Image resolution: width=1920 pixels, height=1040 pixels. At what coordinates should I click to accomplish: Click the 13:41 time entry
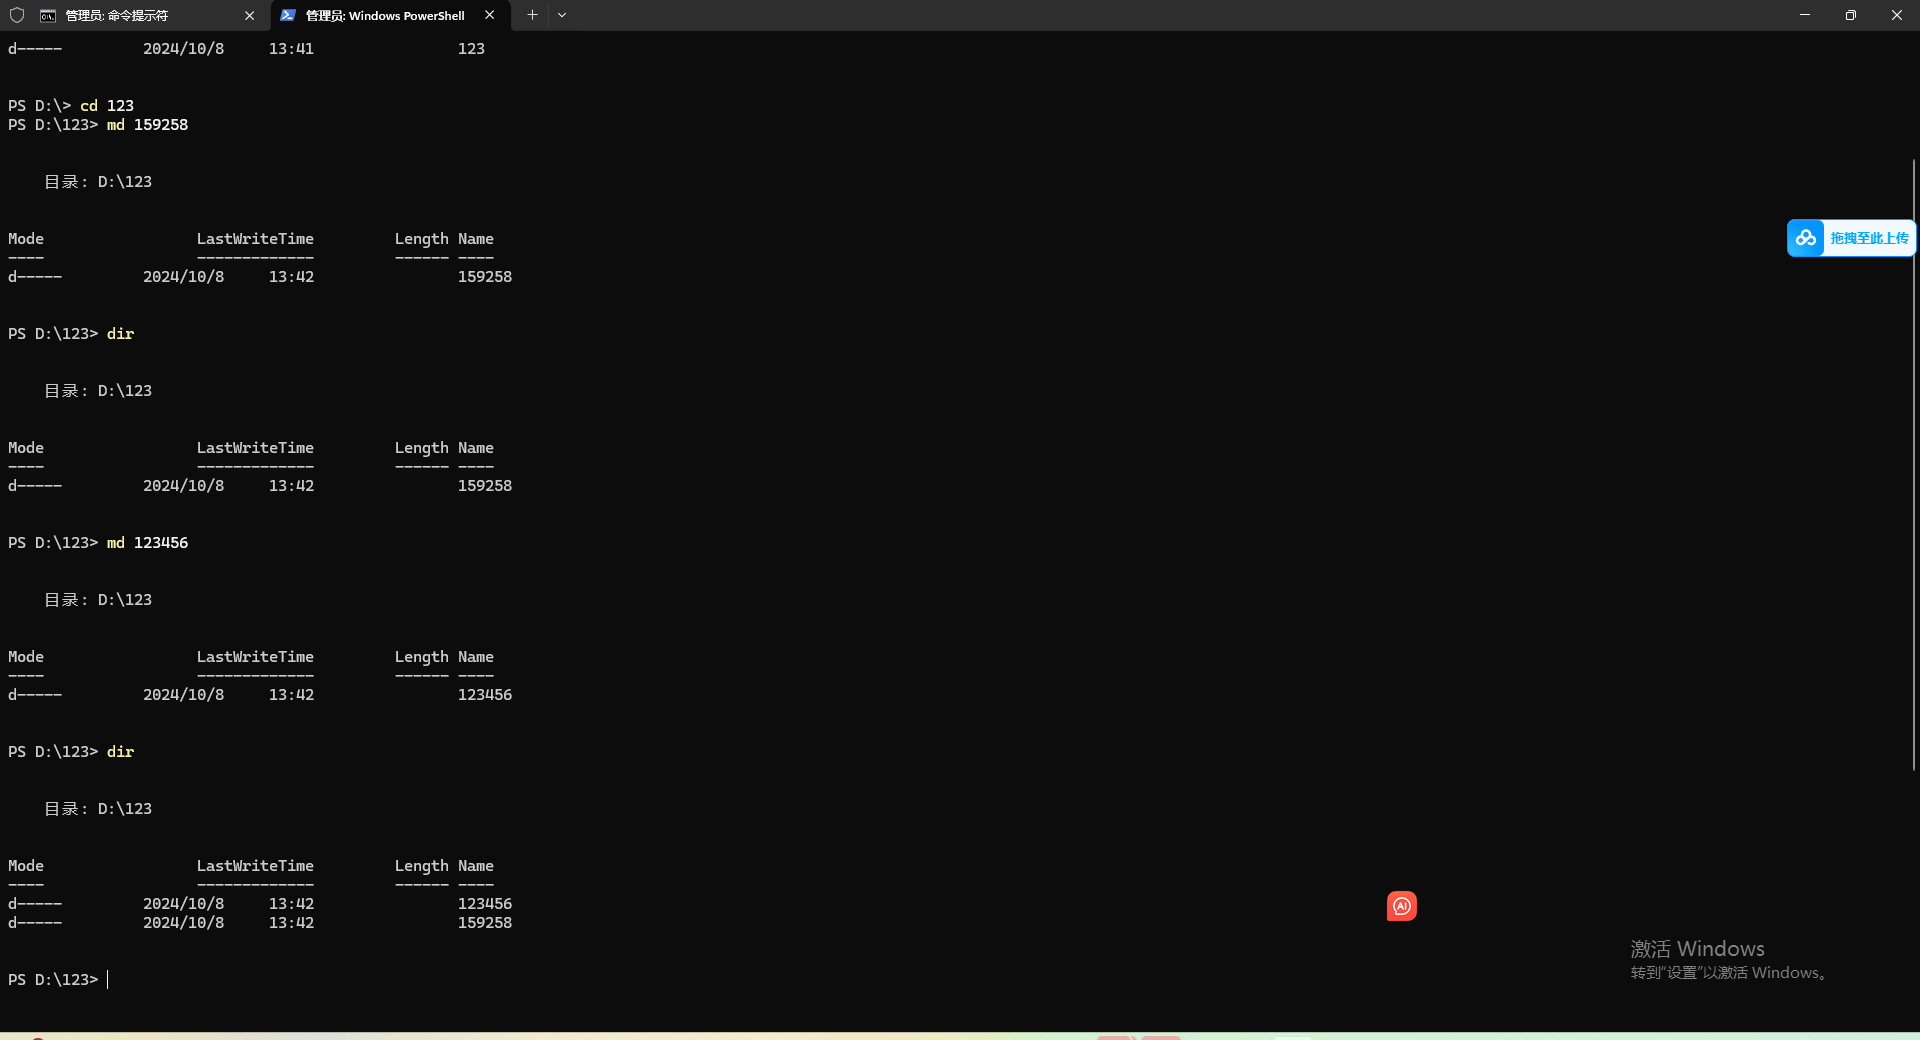[x=291, y=49]
